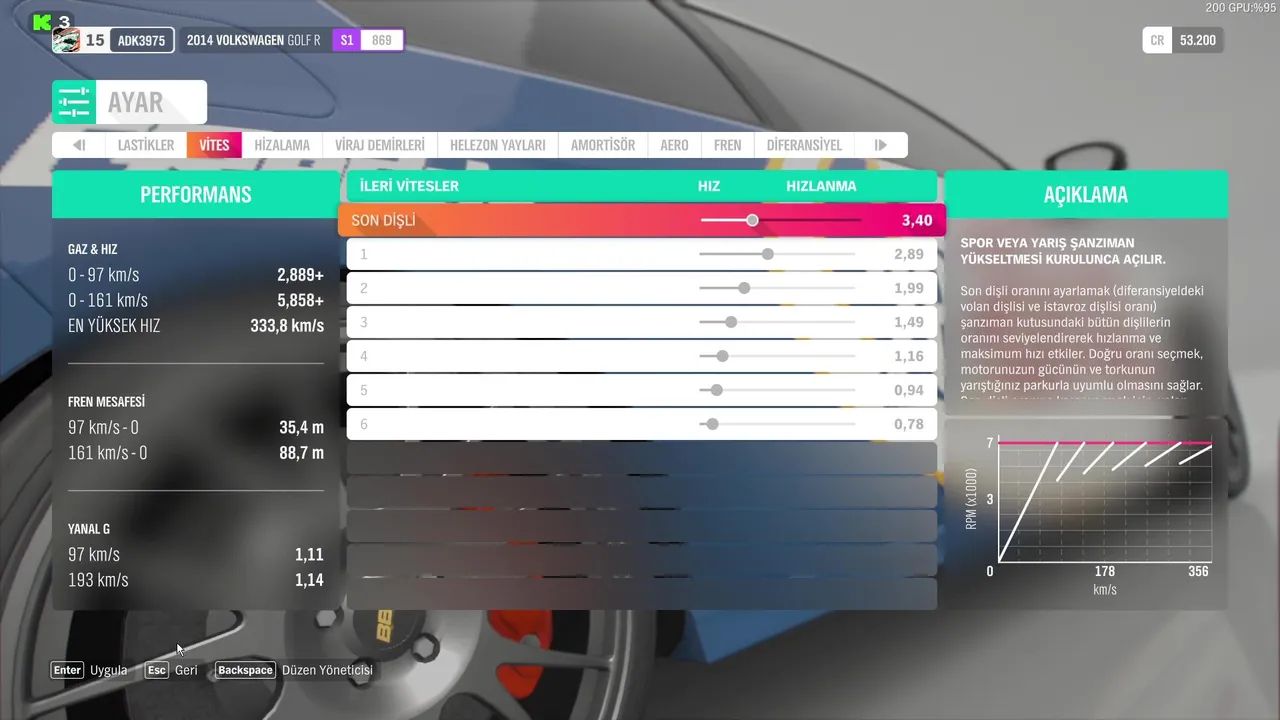Screen dimensions: 1280x720
Task: Click the ADK3975 player name tag
Action: point(141,40)
